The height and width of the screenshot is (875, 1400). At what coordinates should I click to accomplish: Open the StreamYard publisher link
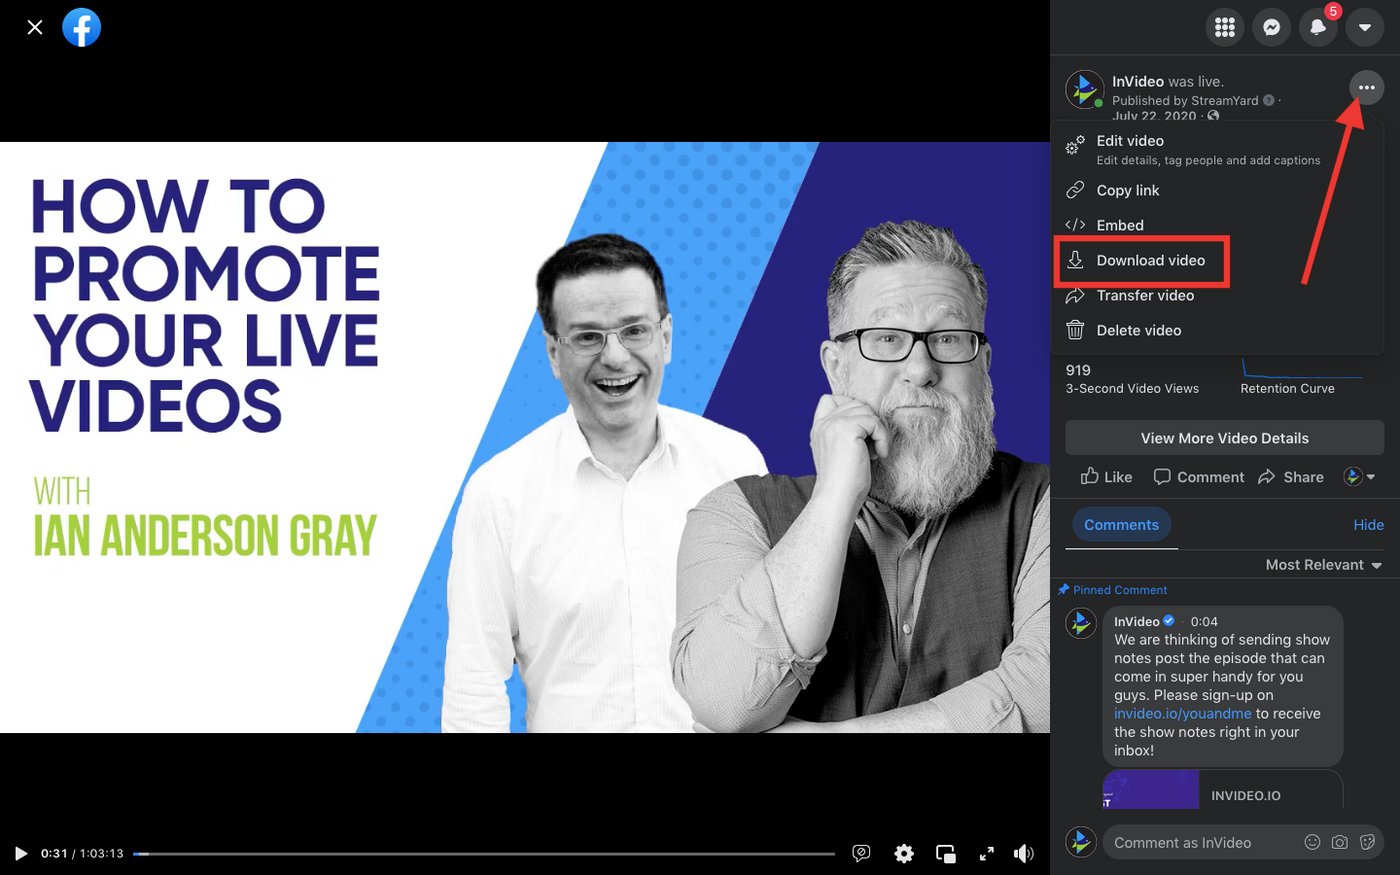click(x=1224, y=100)
